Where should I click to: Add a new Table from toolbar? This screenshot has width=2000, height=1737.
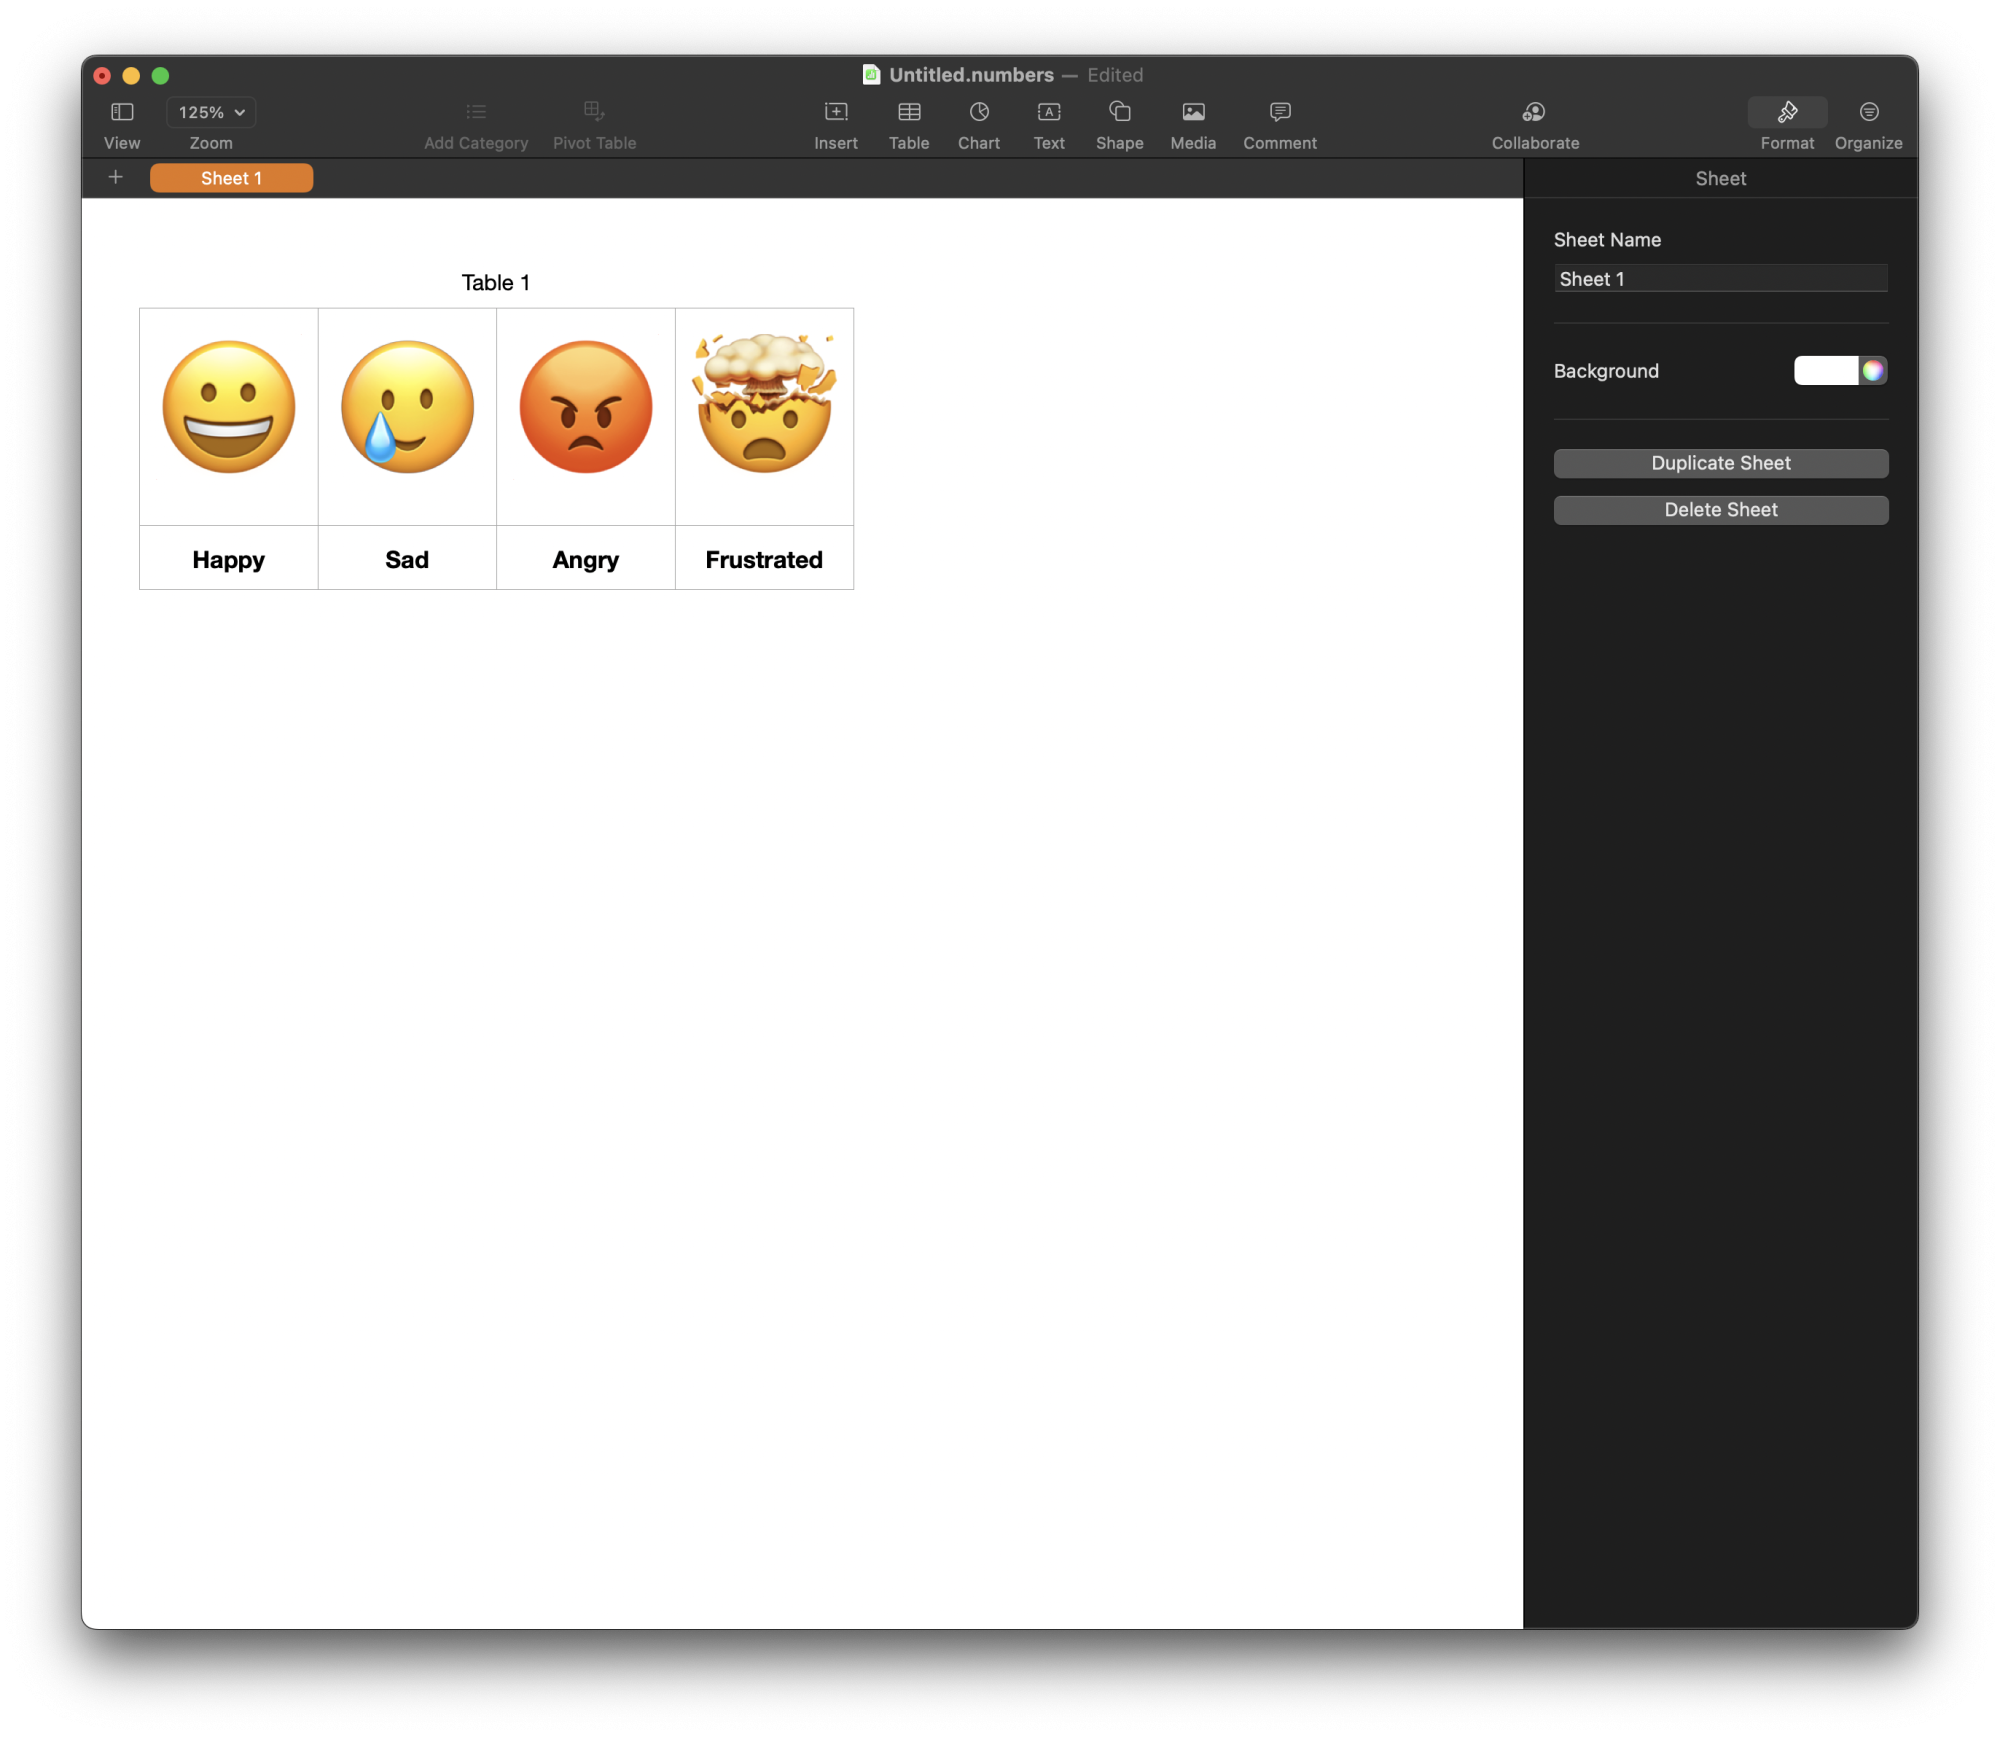point(908,112)
